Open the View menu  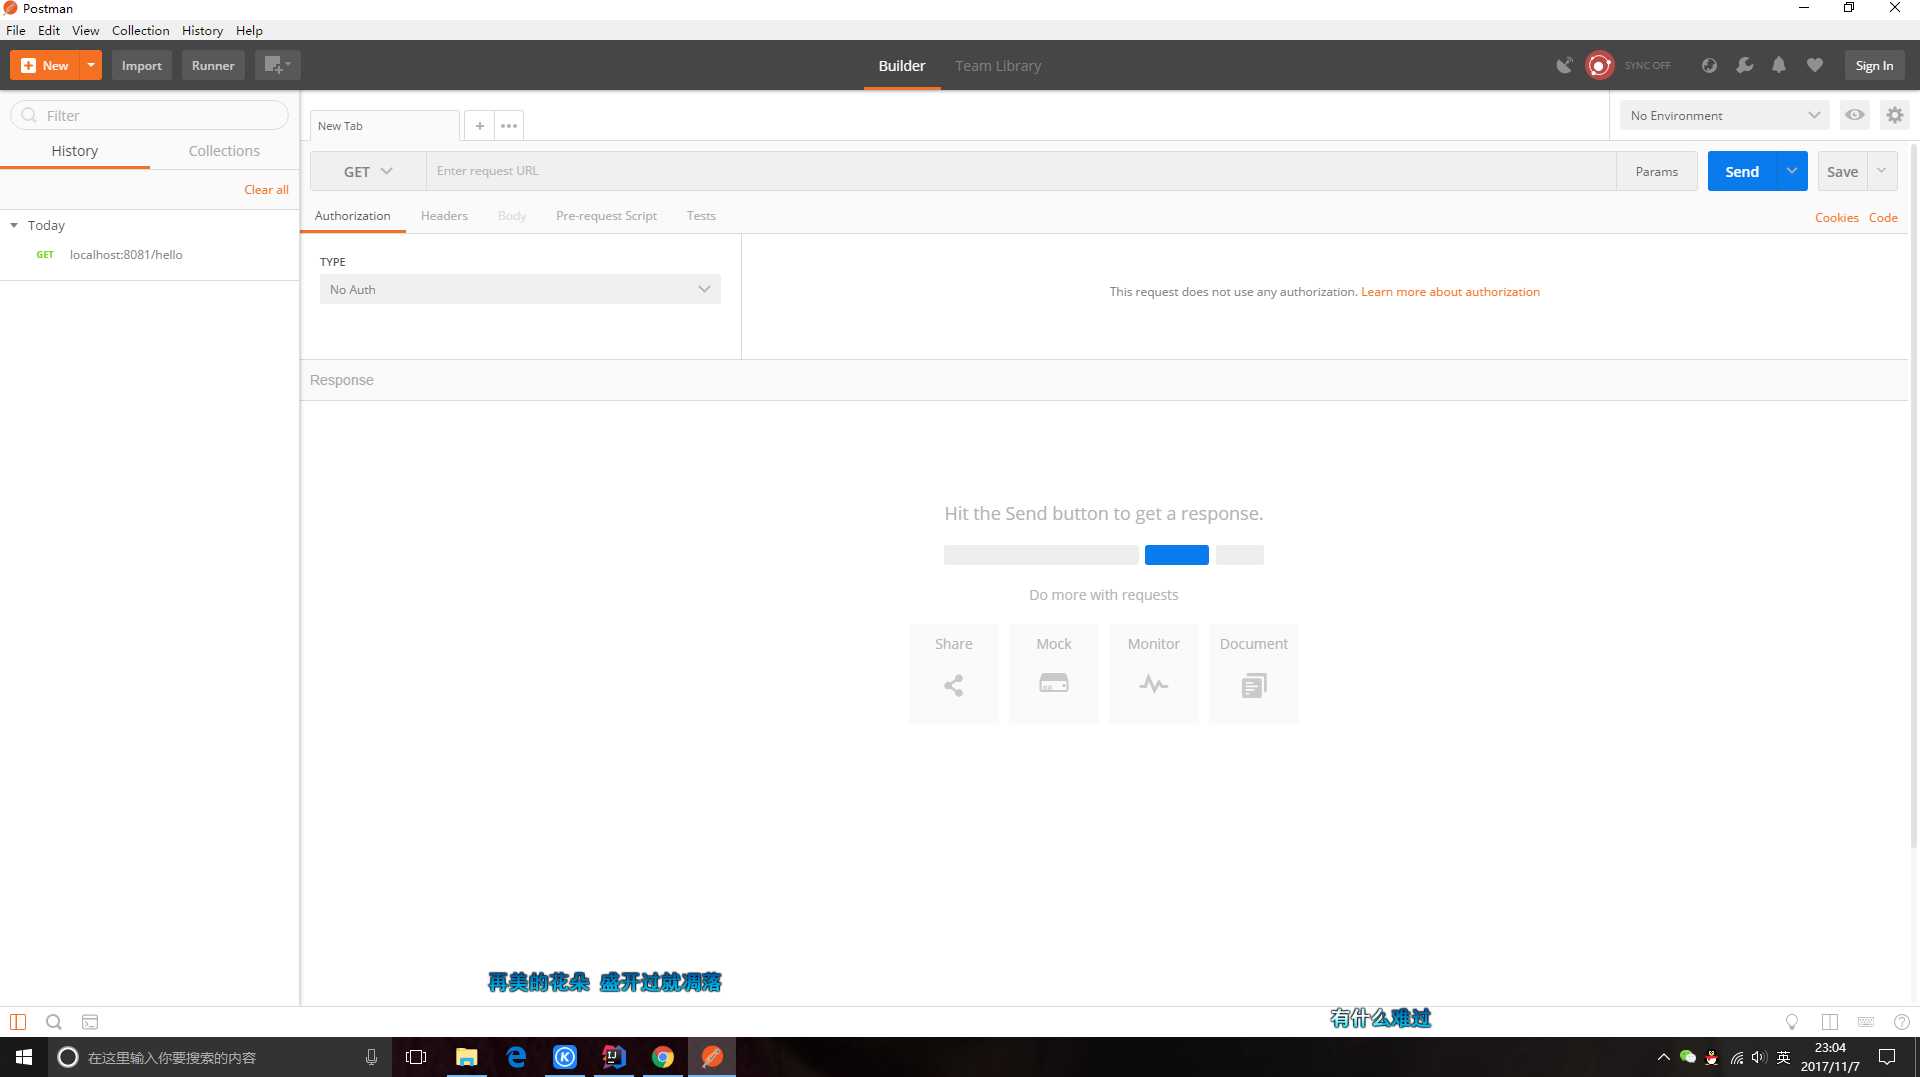pos(85,31)
